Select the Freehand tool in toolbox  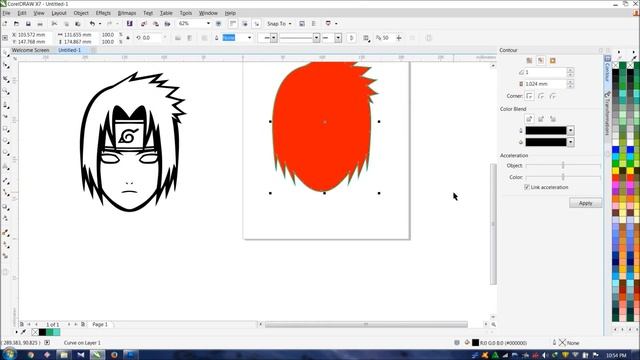(6, 105)
